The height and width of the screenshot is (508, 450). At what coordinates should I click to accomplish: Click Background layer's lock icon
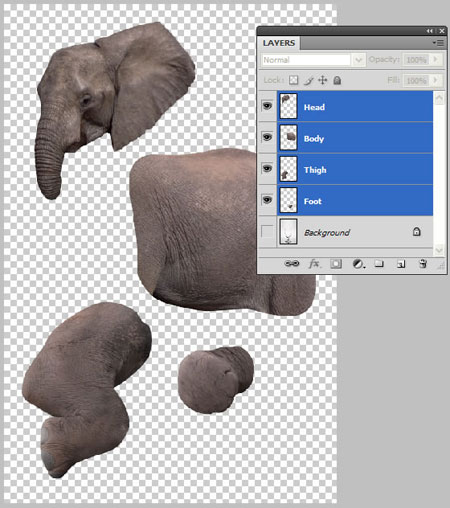coord(416,232)
